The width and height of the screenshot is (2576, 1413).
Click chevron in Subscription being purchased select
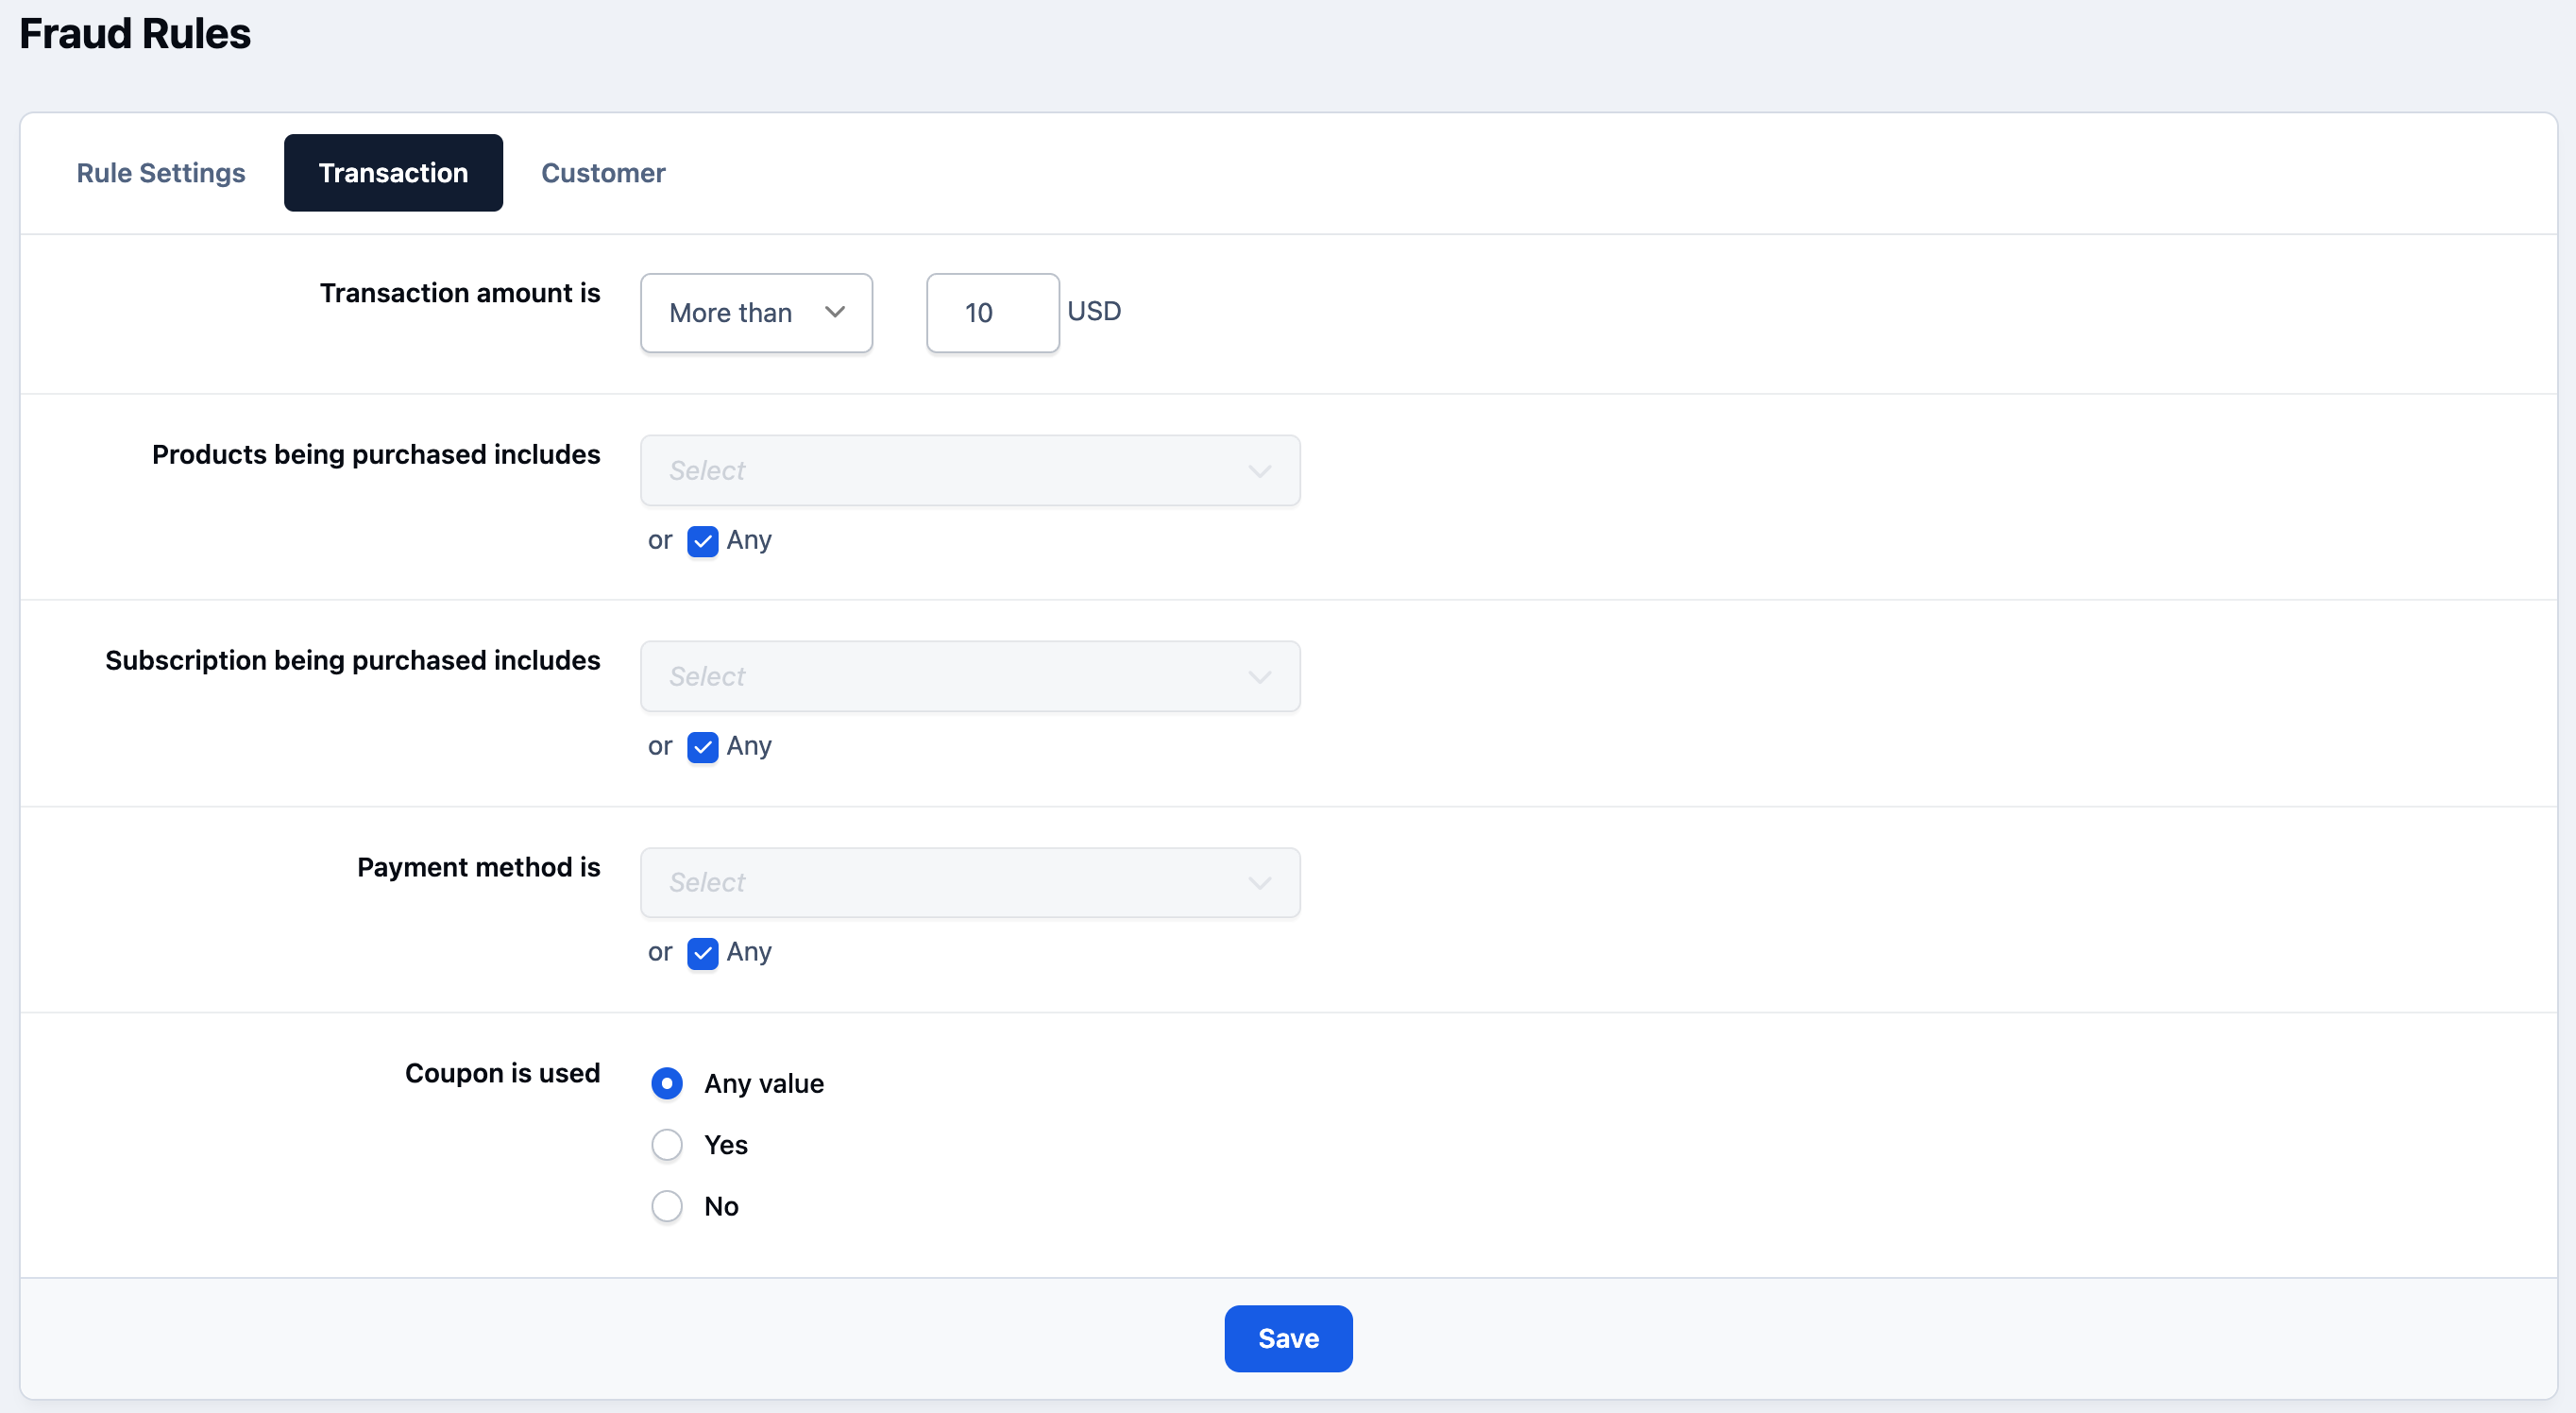pyautogui.click(x=1259, y=677)
